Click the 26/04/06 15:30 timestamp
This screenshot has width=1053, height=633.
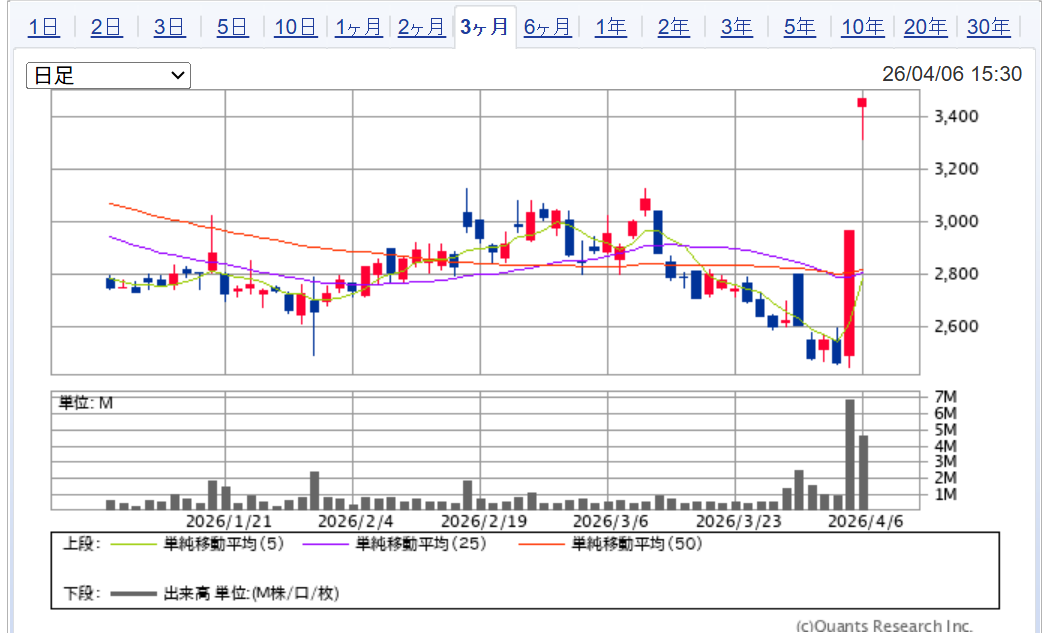[952, 74]
